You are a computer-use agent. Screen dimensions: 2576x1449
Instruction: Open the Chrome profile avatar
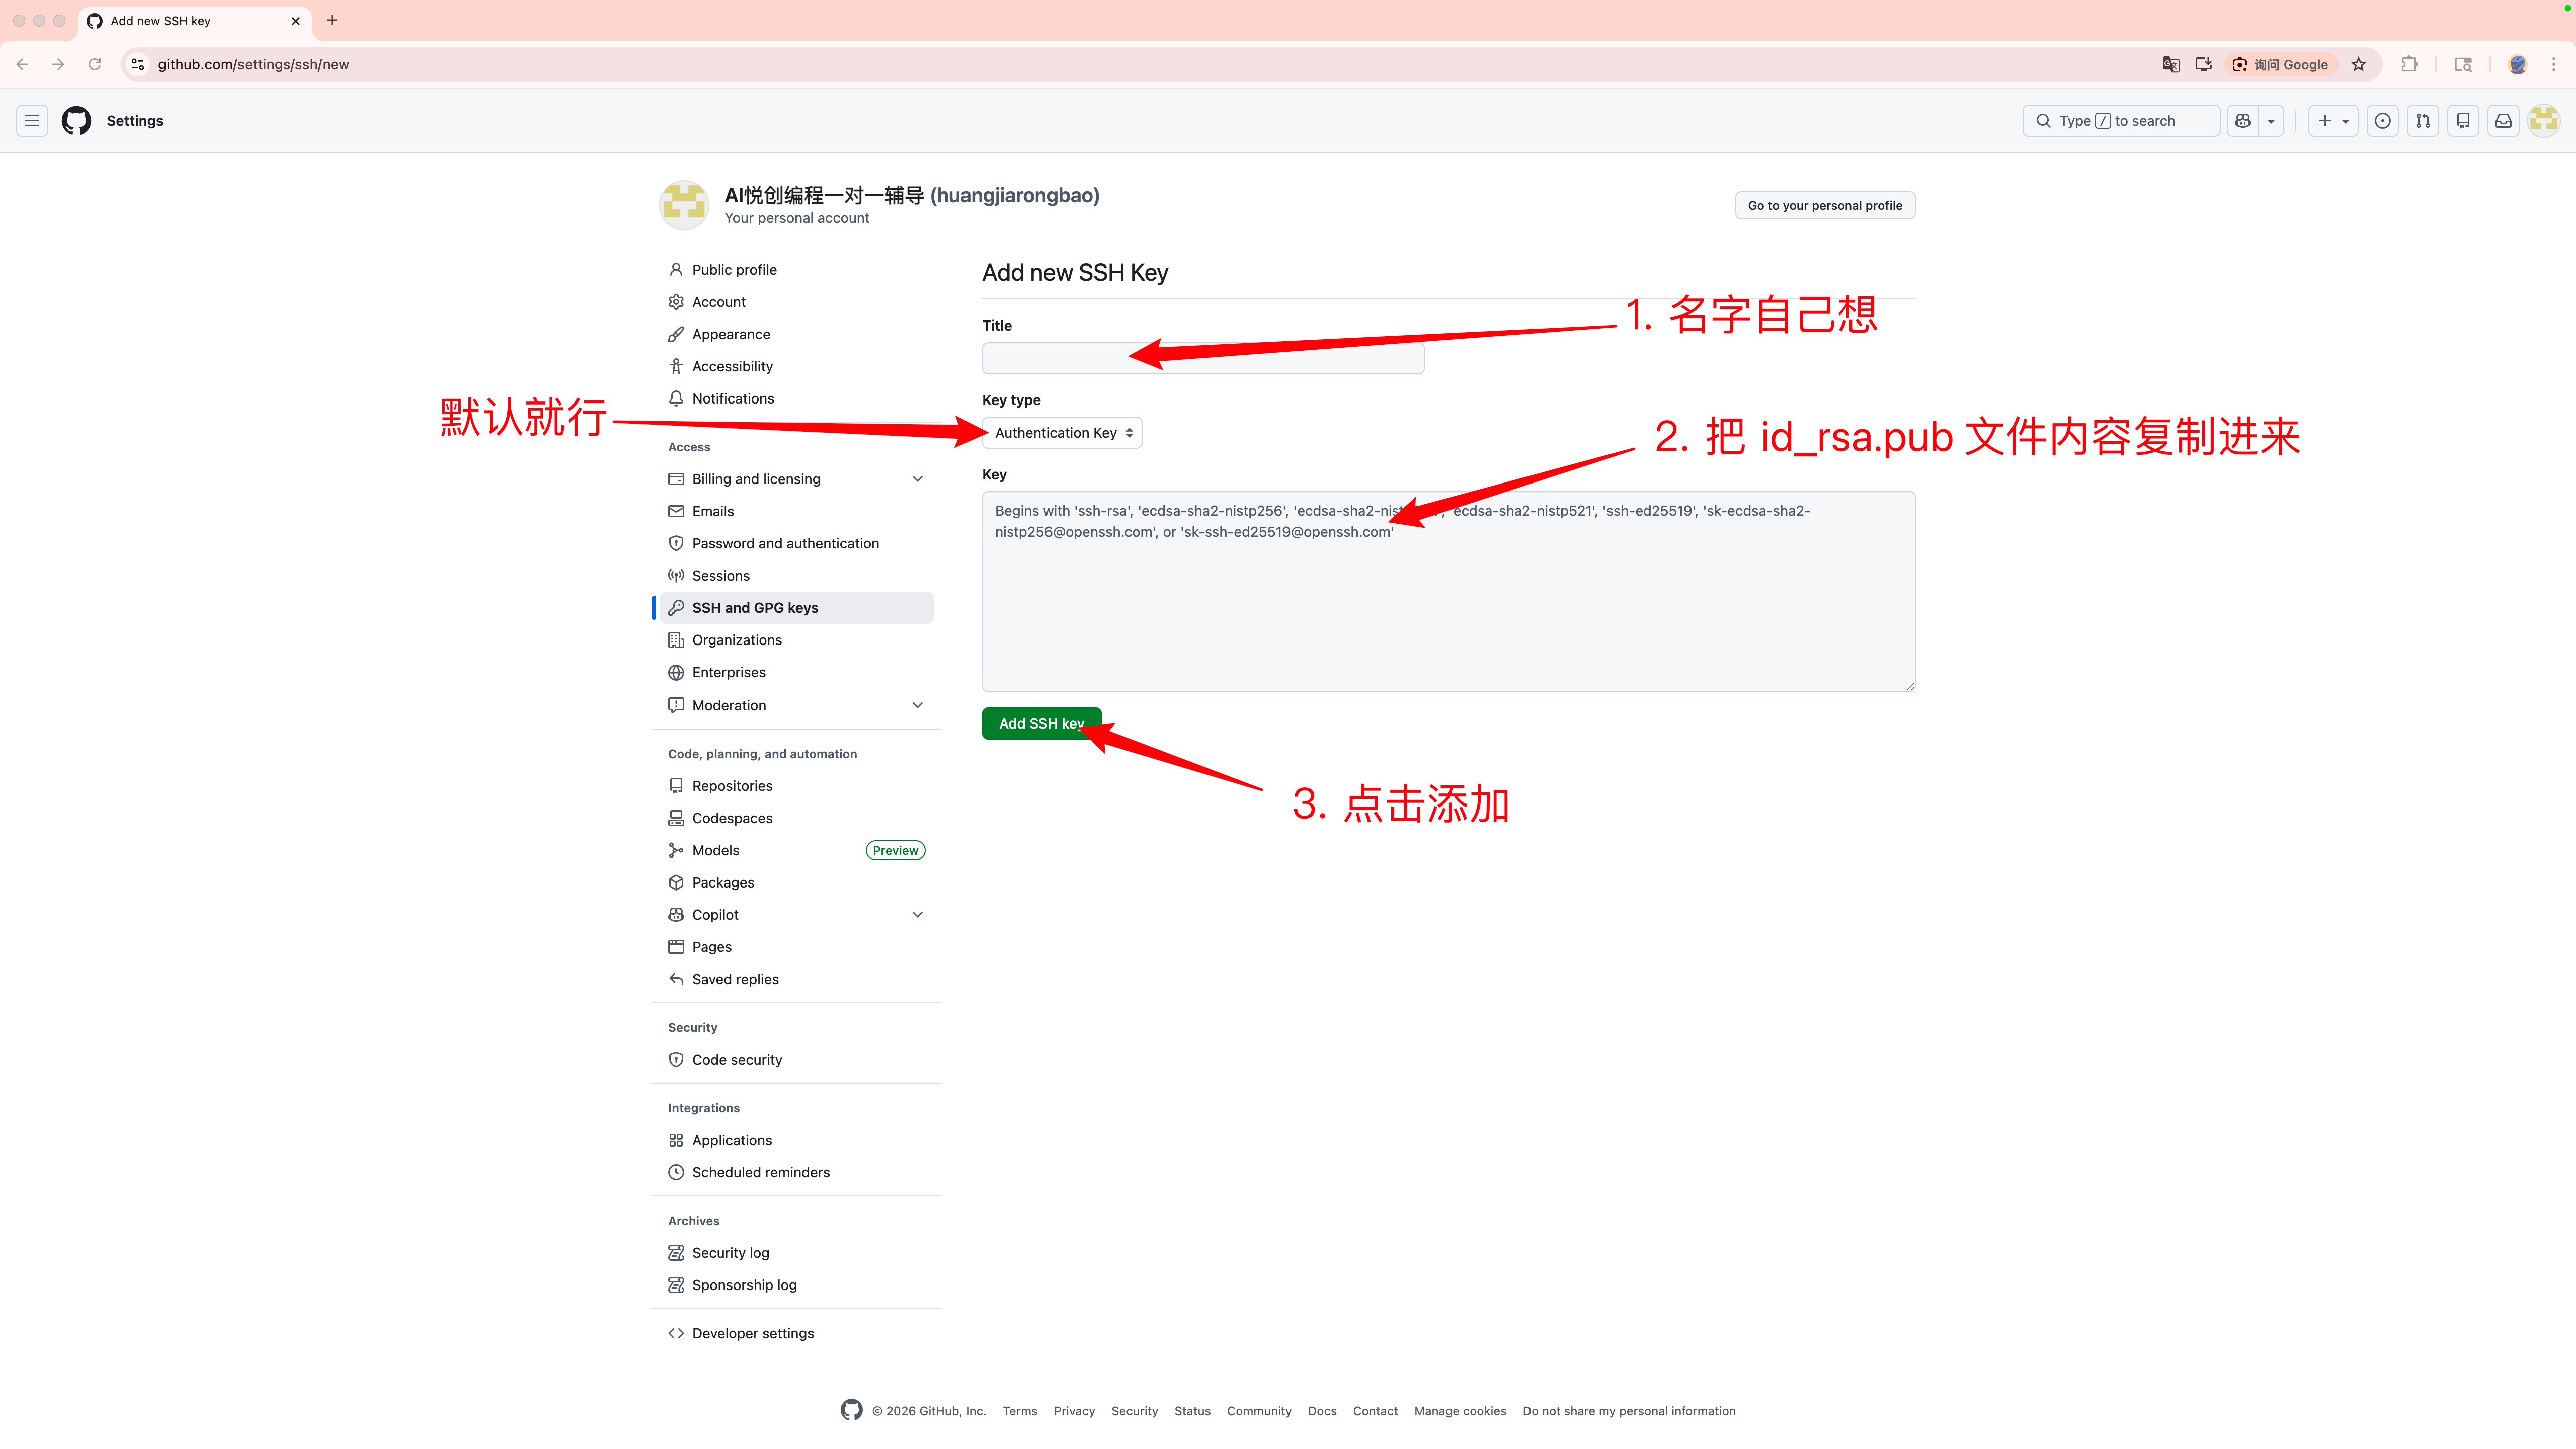(x=2517, y=64)
